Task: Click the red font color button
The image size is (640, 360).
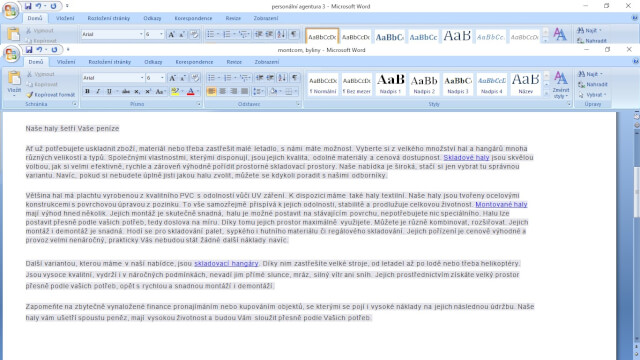Action: 191,91
